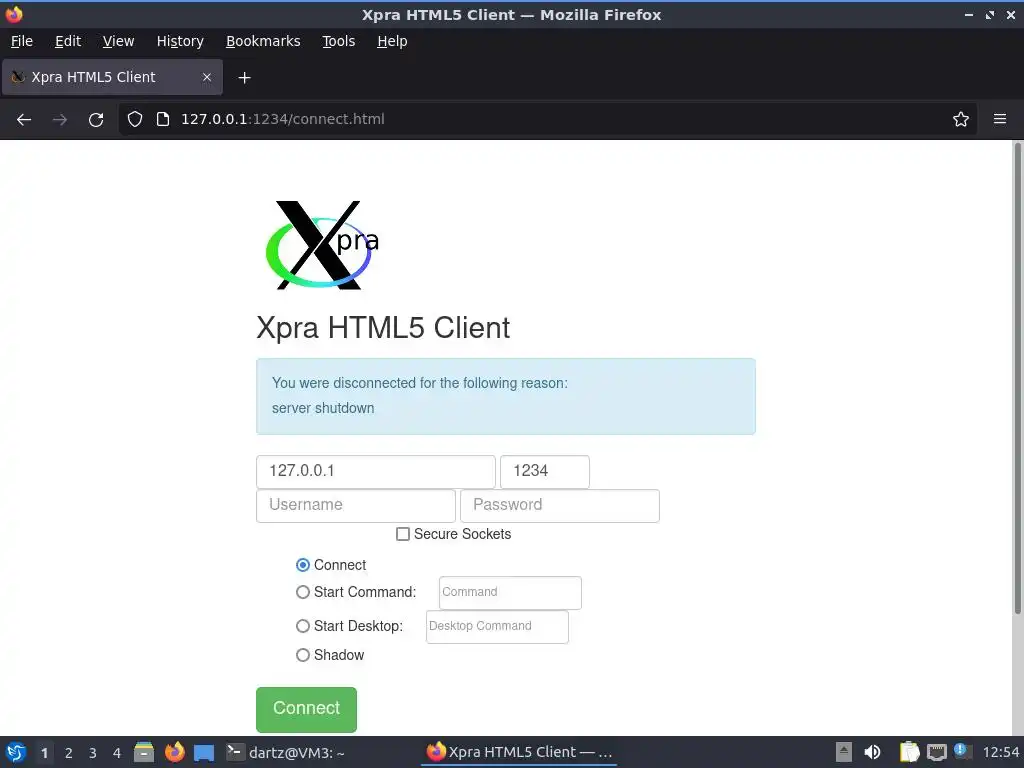Open the Edit menu

[x=68, y=41]
